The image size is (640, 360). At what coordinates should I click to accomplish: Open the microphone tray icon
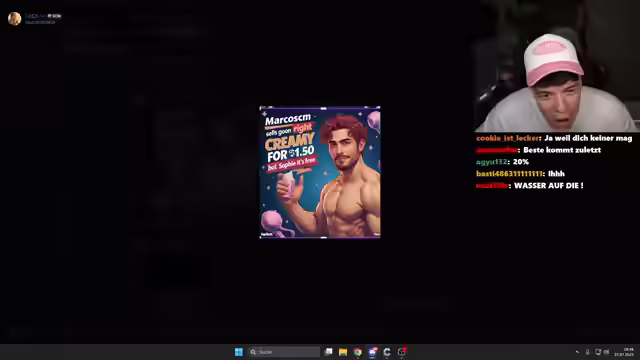tap(587, 352)
